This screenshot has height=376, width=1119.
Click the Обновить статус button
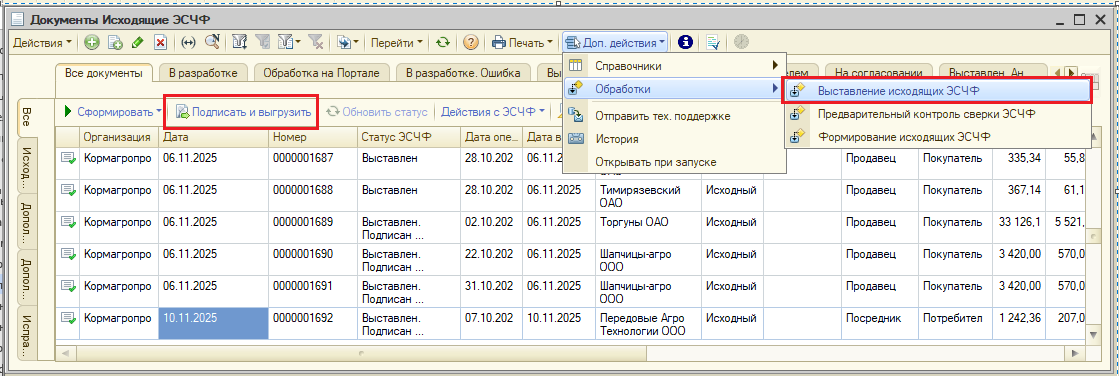coord(377,111)
